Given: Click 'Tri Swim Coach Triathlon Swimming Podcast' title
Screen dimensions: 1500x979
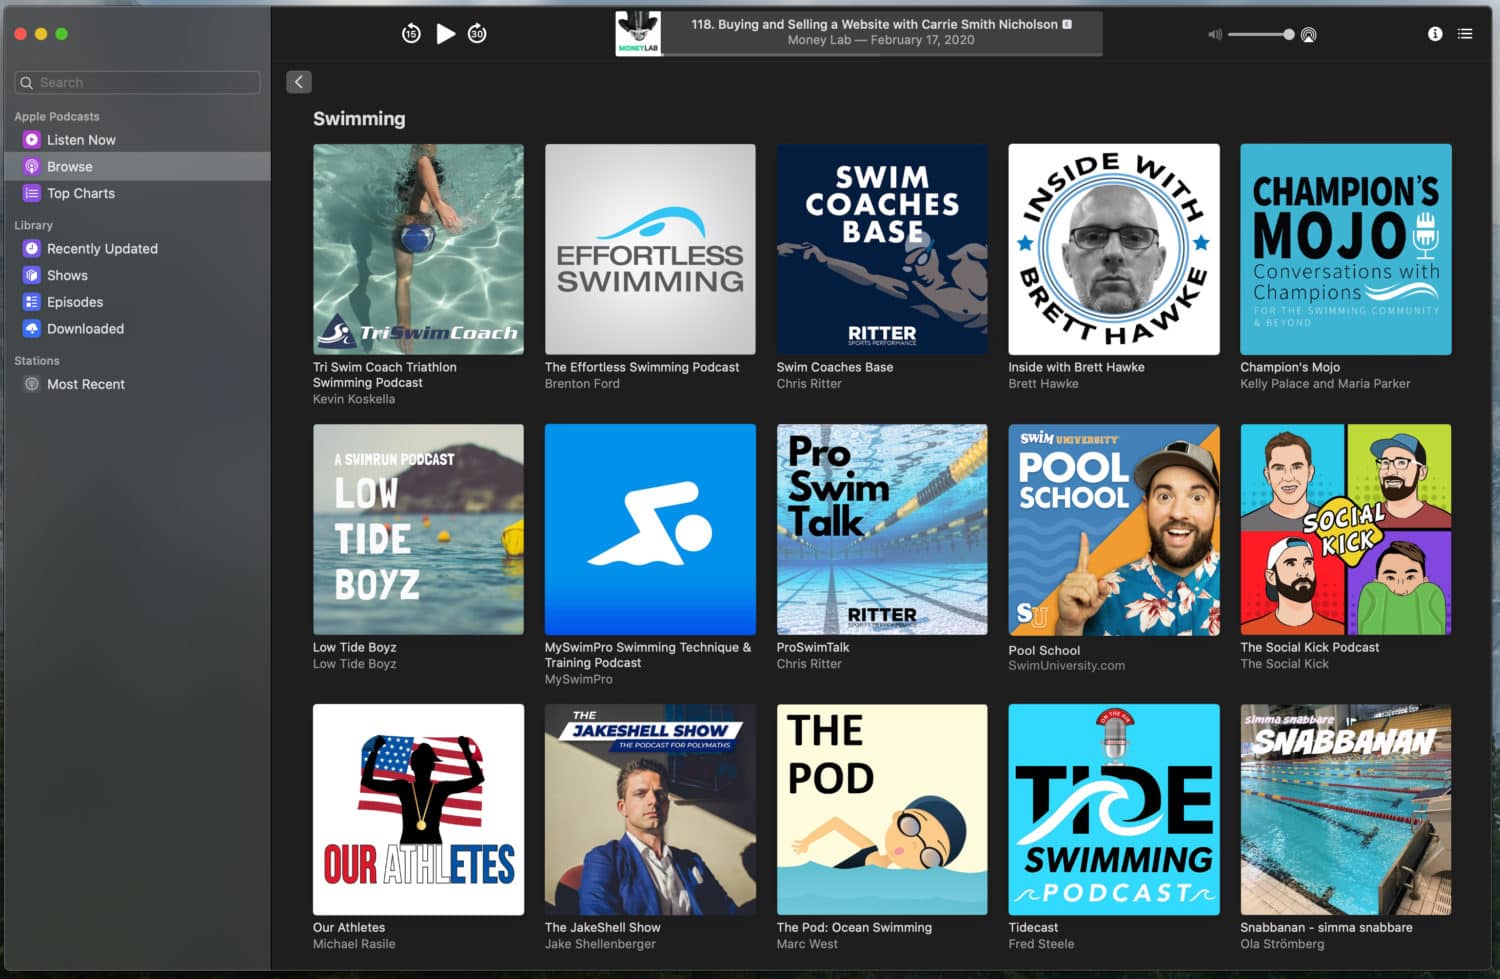Looking at the screenshot, I should pyautogui.click(x=385, y=375).
